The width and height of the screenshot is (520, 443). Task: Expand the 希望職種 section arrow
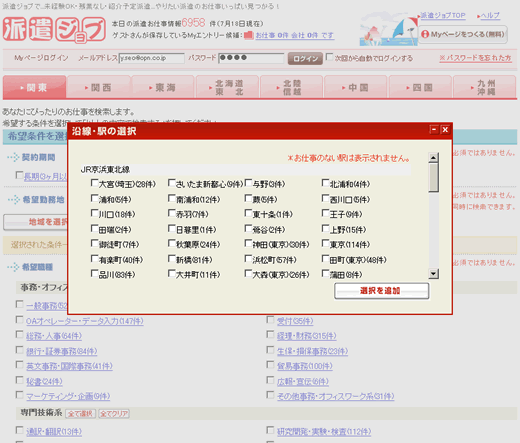coord(13,267)
